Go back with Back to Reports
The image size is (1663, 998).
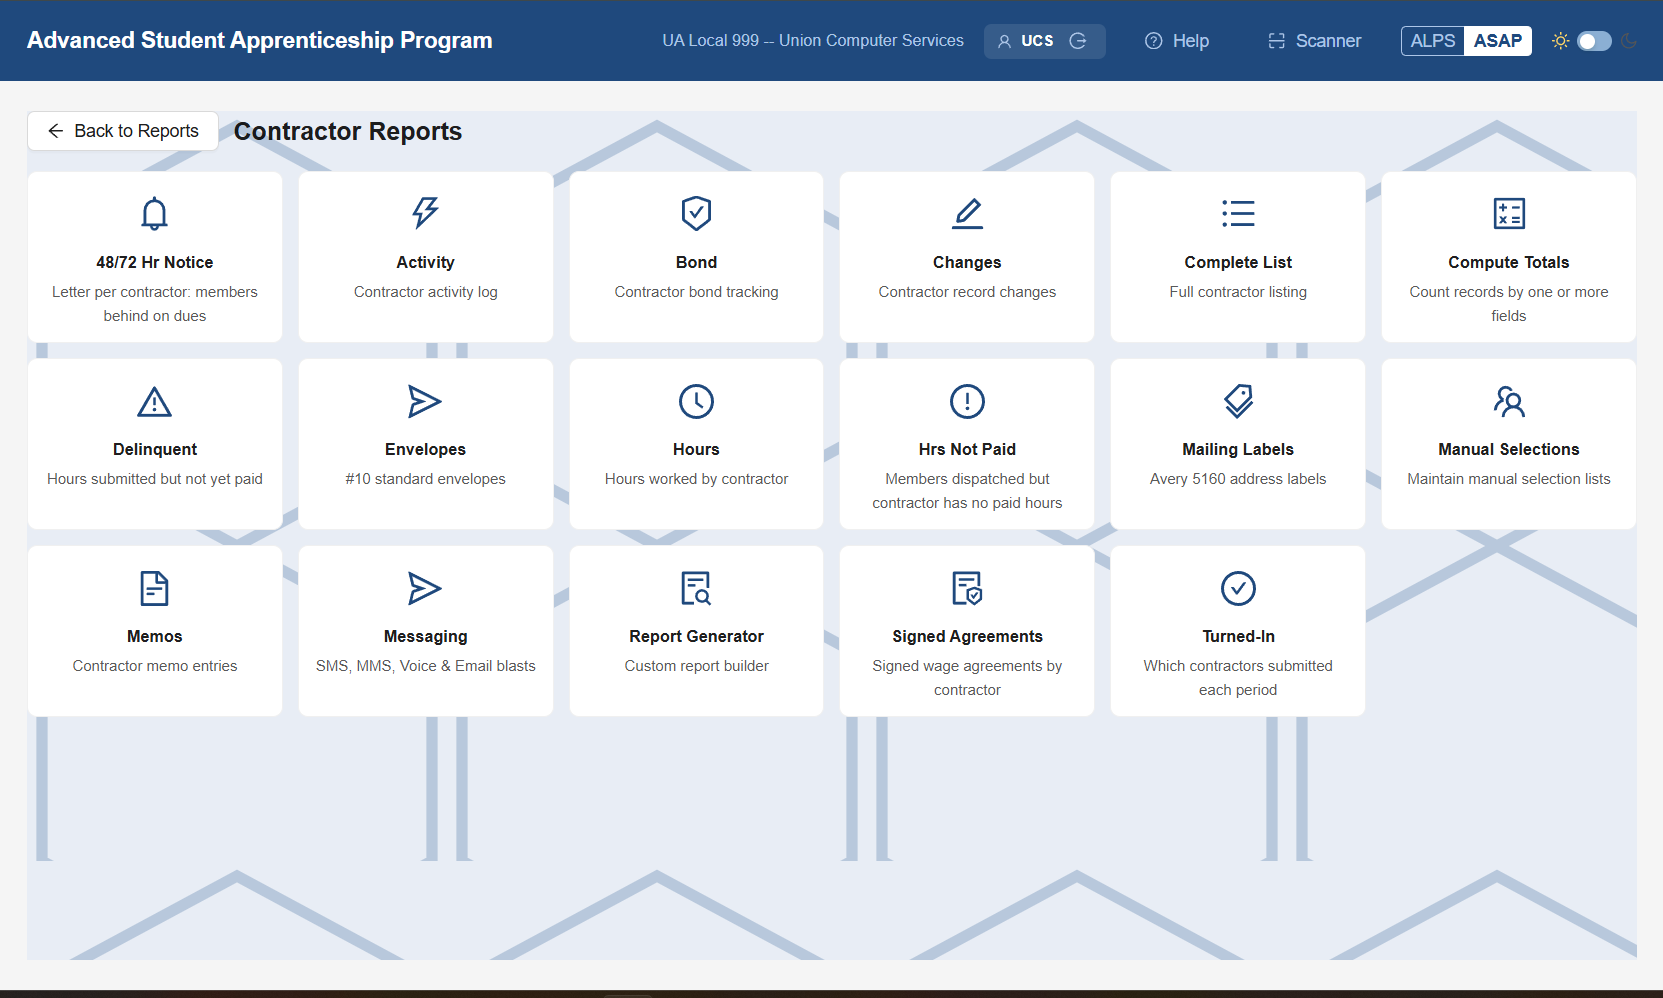tap(123, 131)
